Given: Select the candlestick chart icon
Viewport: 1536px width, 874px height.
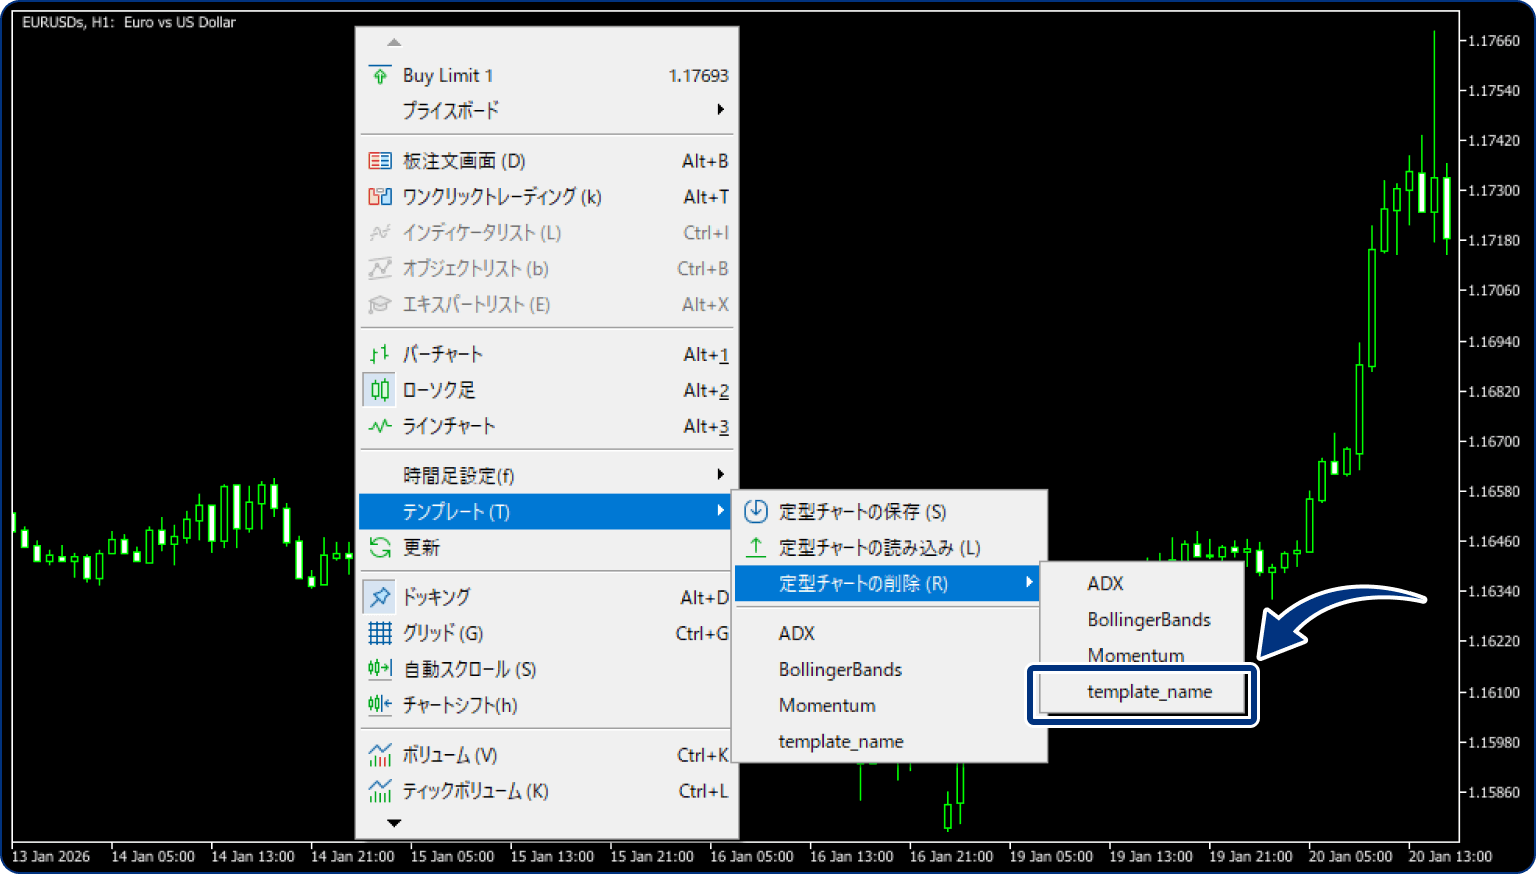Looking at the screenshot, I should pos(380,390).
